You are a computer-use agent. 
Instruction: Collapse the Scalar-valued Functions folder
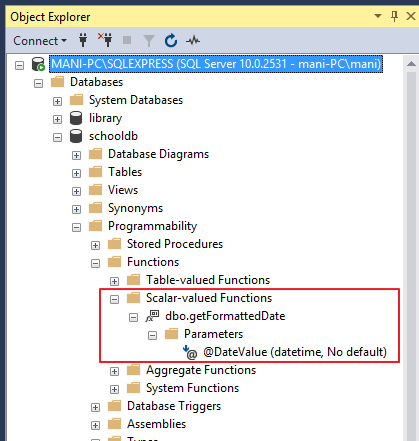114,299
